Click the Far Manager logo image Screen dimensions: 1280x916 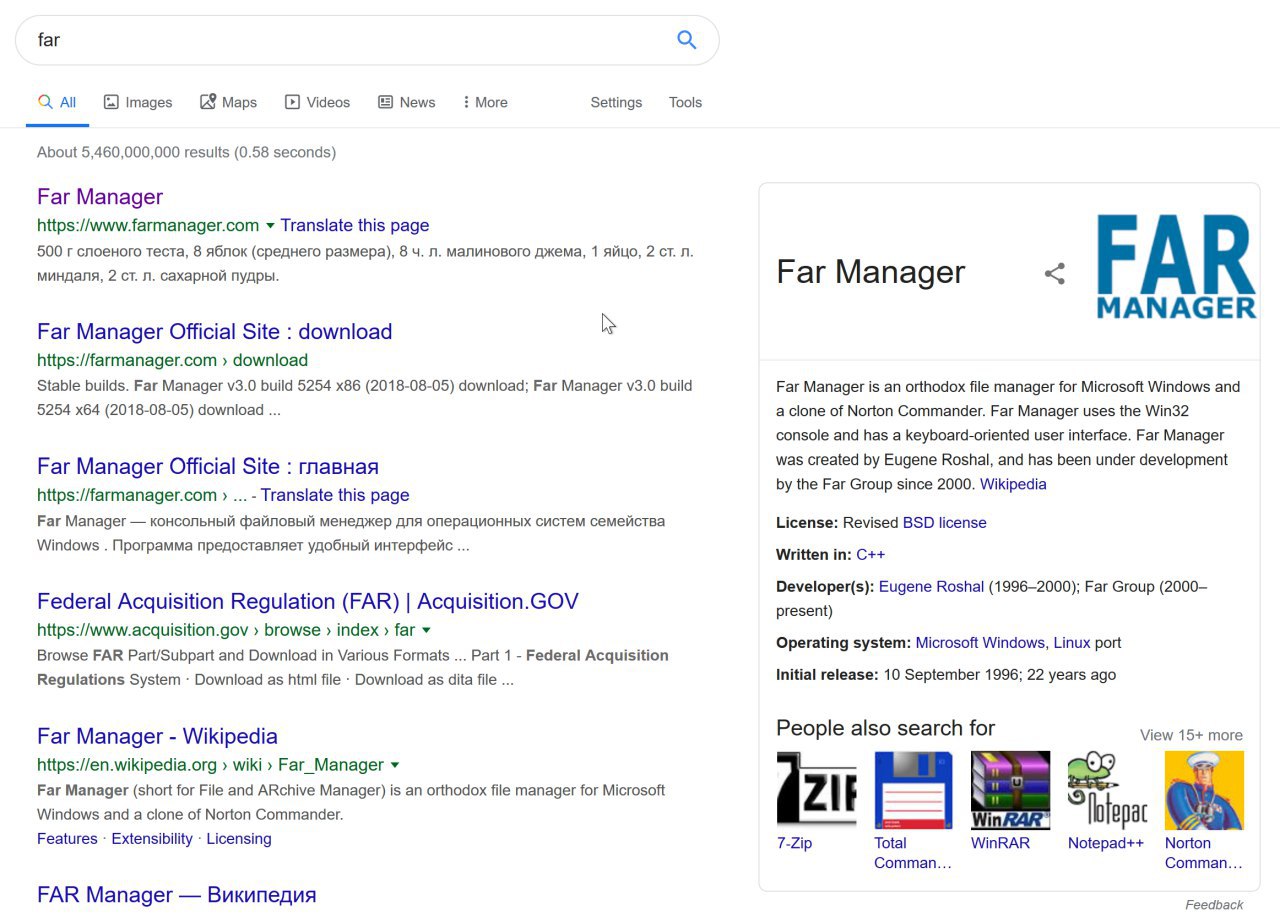(x=1176, y=267)
